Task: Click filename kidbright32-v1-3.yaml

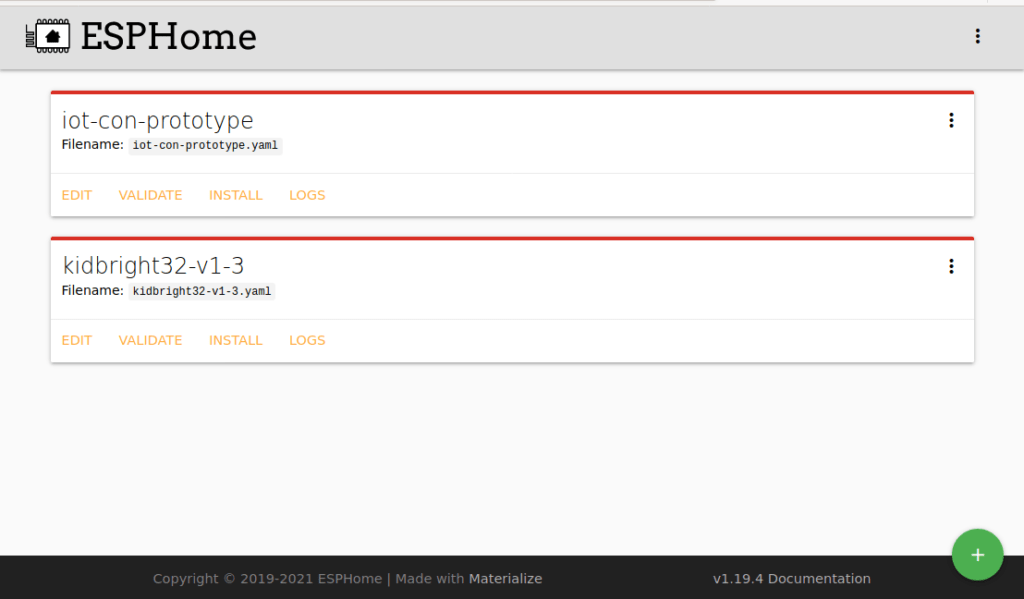Action: (x=202, y=291)
